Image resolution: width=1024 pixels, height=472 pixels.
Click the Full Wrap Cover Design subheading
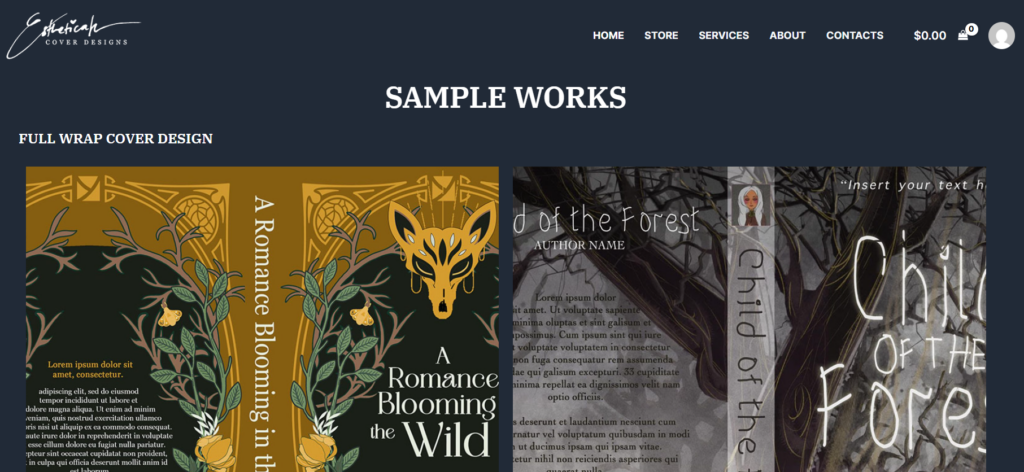pyautogui.click(x=116, y=138)
